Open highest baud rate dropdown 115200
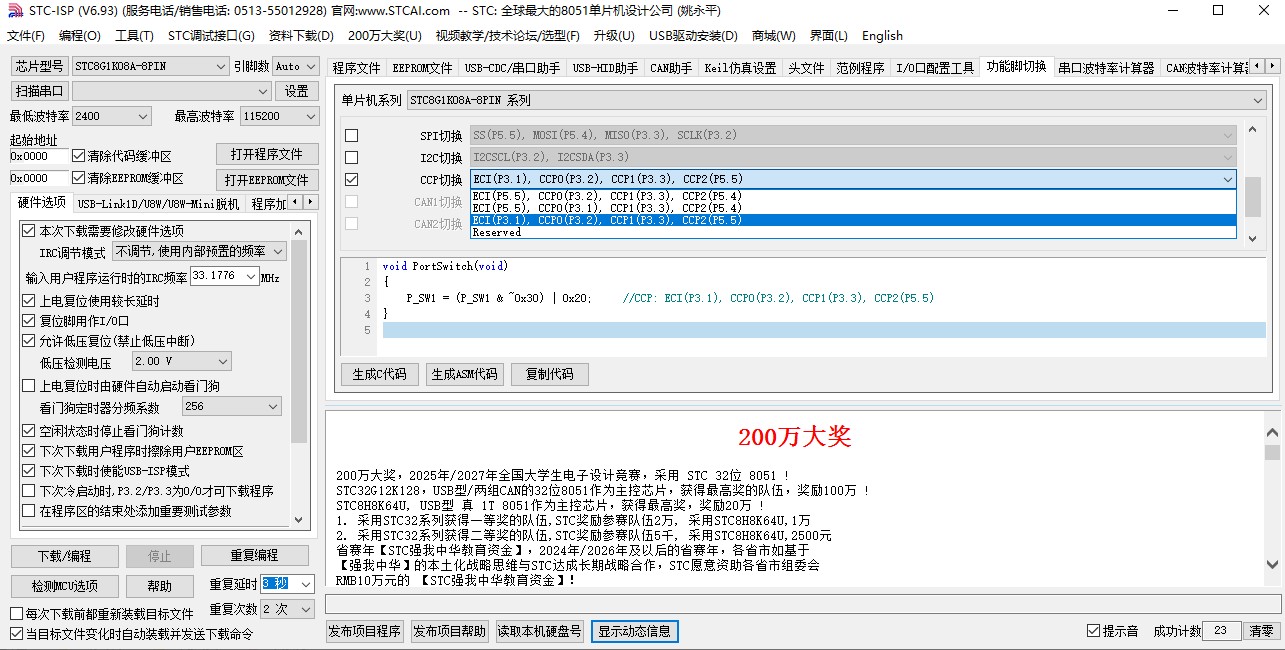The width and height of the screenshot is (1285, 650). pyautogui.click(x=279, y=116)
